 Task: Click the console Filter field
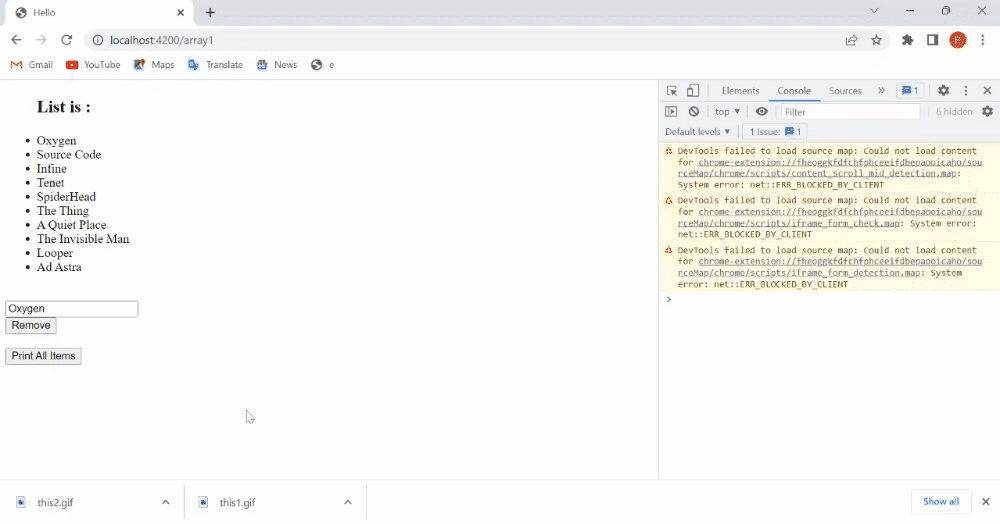(x=850, y=112)
